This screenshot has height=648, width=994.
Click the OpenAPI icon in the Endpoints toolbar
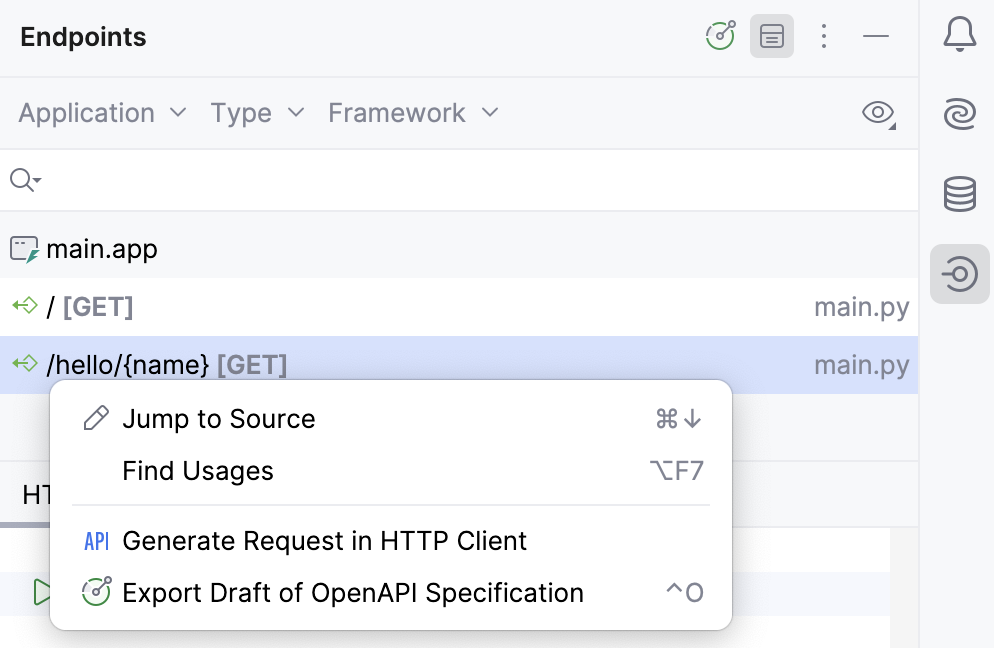pyautogui.click(x=720, y=36)
